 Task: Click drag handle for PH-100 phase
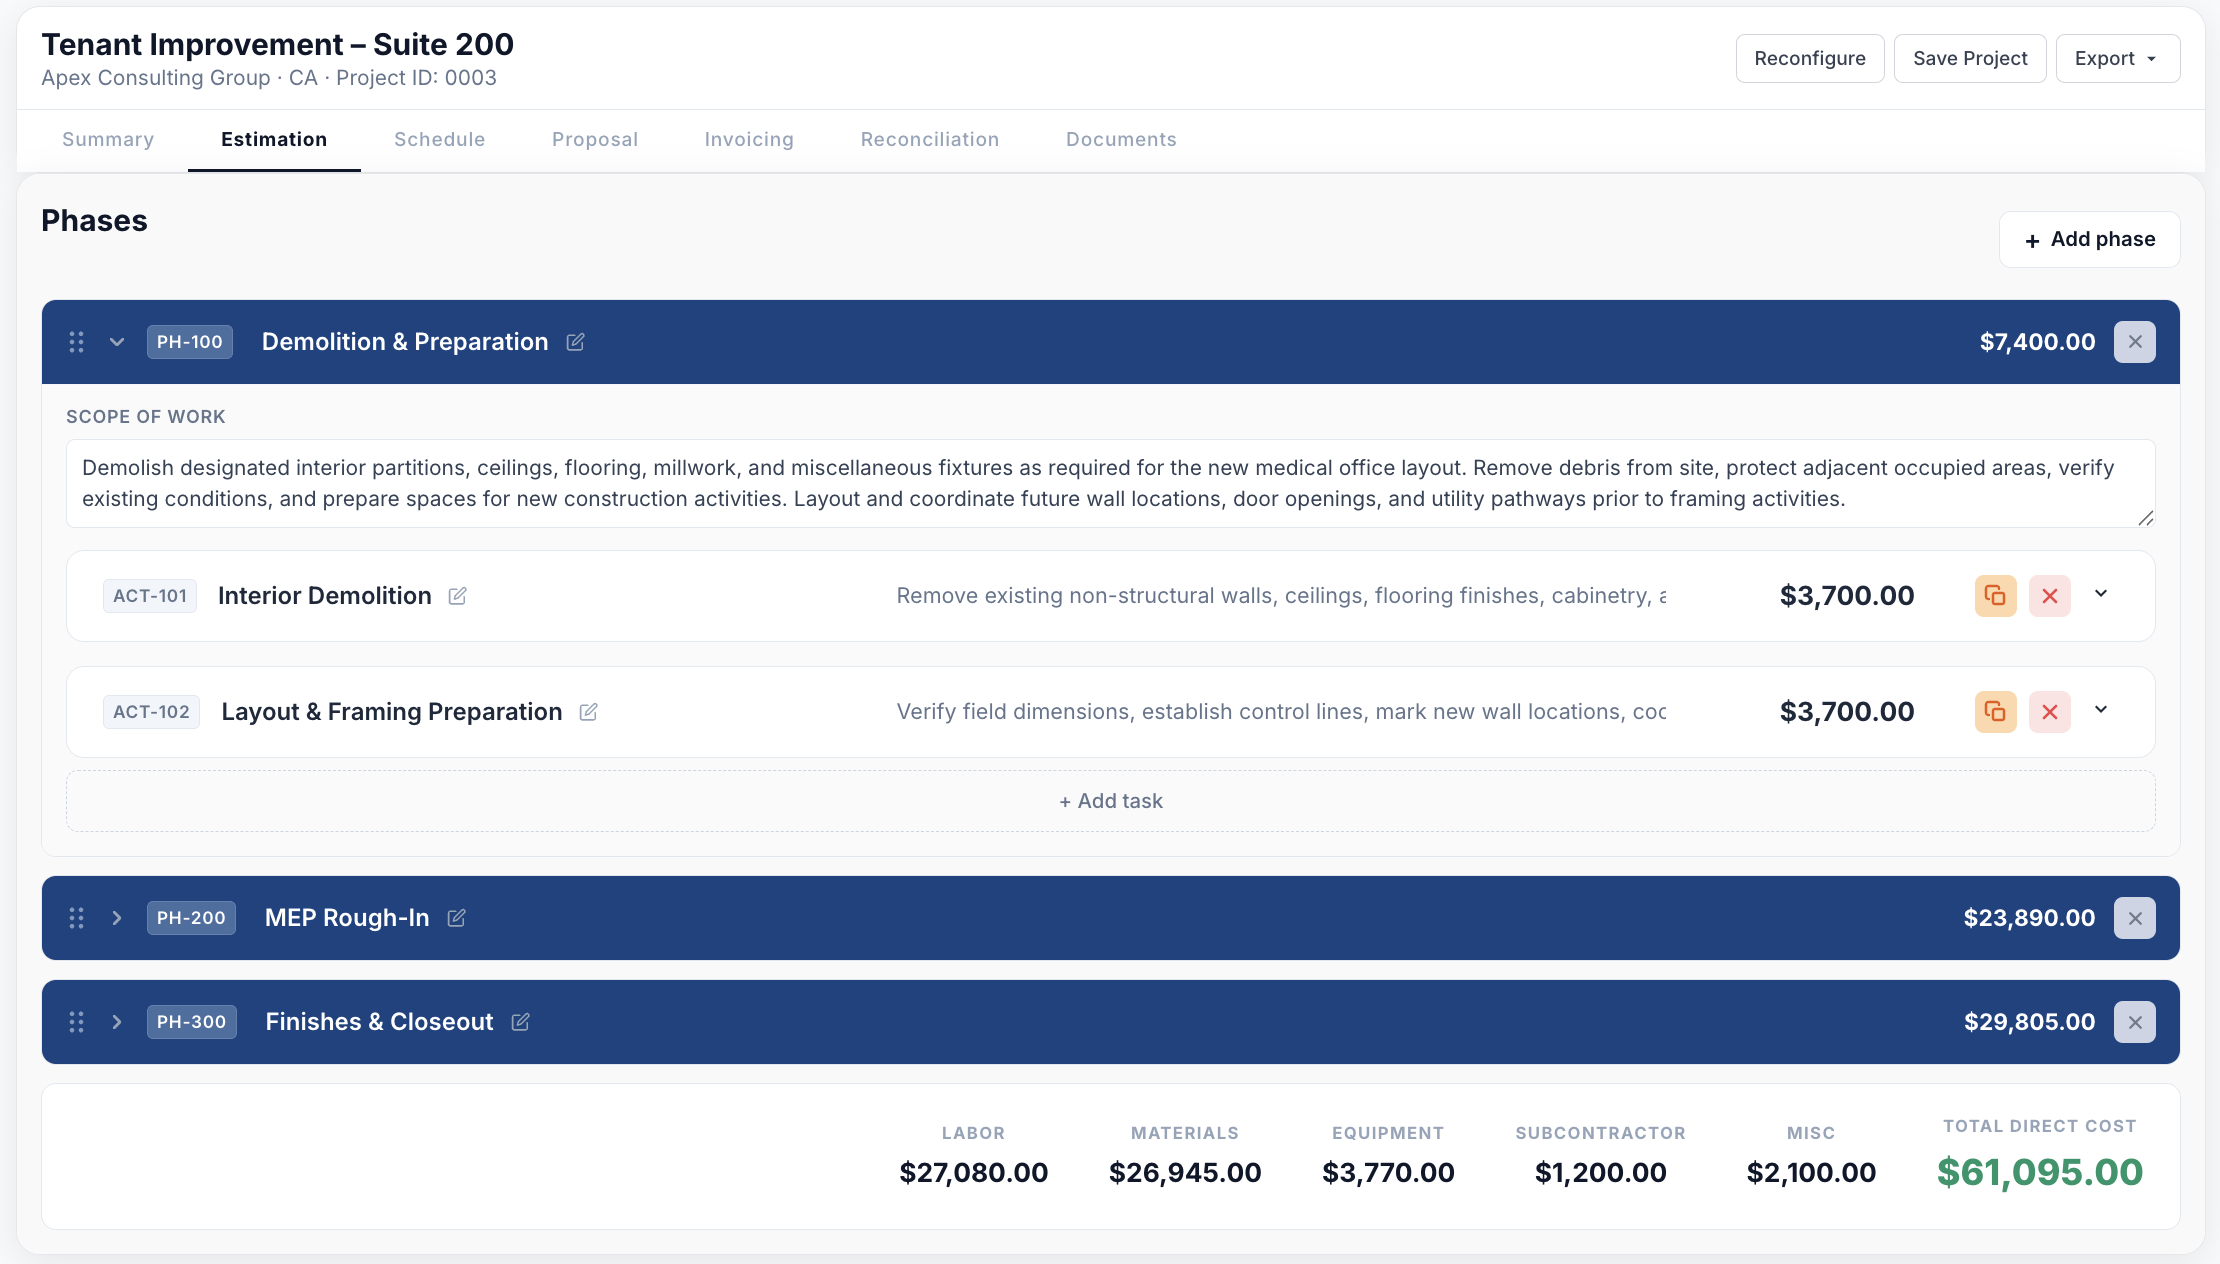[76, 342]
